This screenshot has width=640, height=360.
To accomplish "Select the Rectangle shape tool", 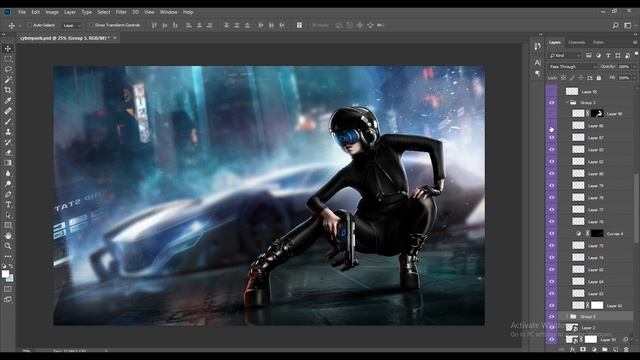I will coord(8,225).
